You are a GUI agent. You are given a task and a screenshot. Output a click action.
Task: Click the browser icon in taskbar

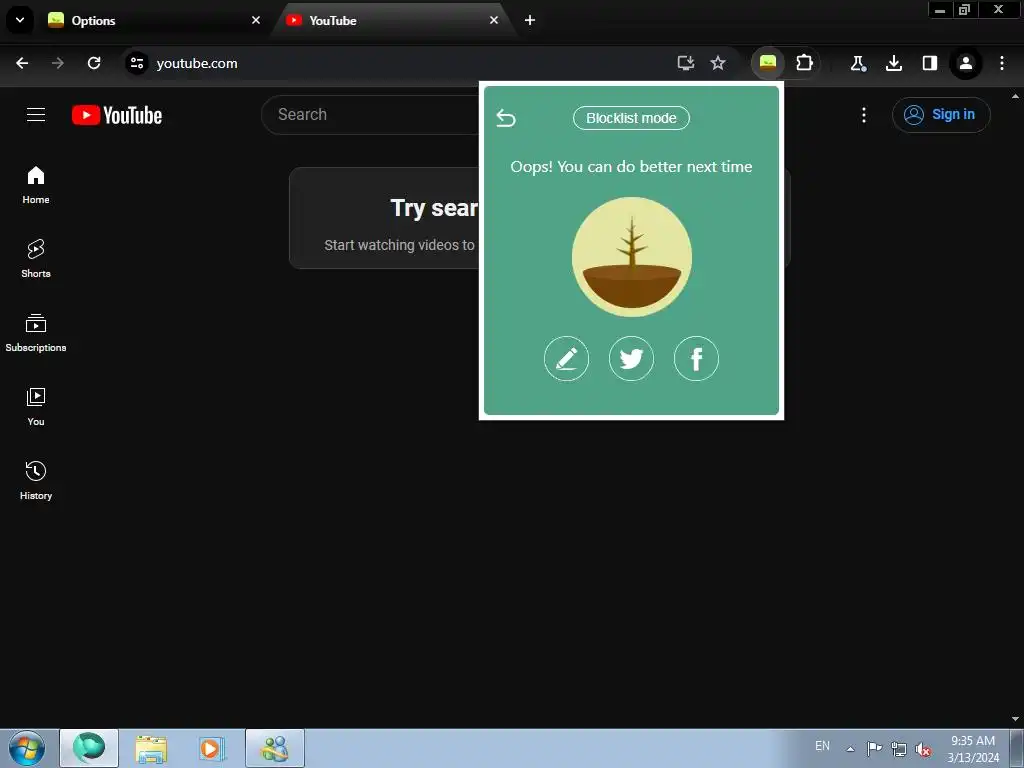point(89,748)
